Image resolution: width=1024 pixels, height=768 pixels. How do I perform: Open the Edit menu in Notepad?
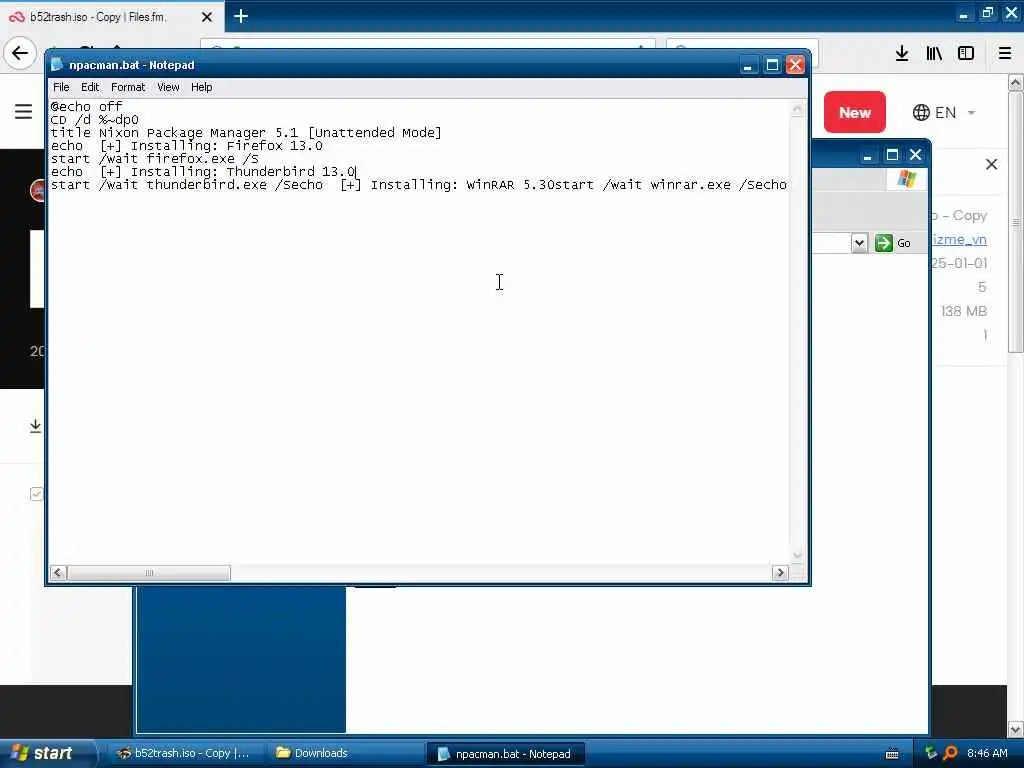coord(89,87)
